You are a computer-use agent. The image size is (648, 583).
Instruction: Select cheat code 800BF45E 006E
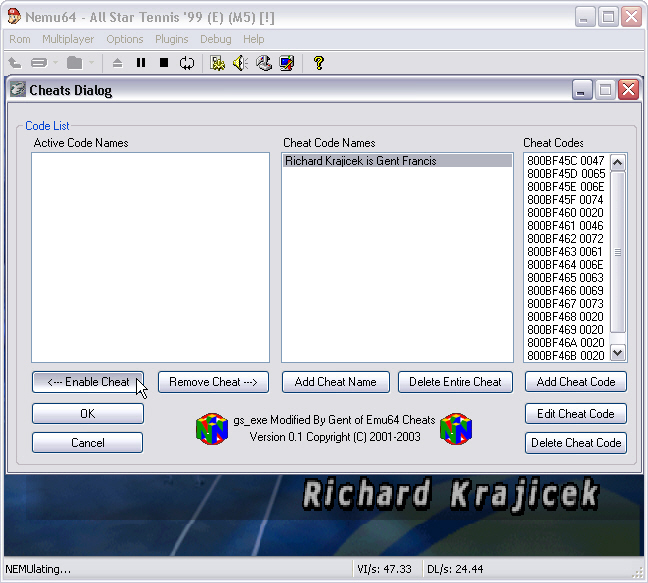[x=566, y=187]
